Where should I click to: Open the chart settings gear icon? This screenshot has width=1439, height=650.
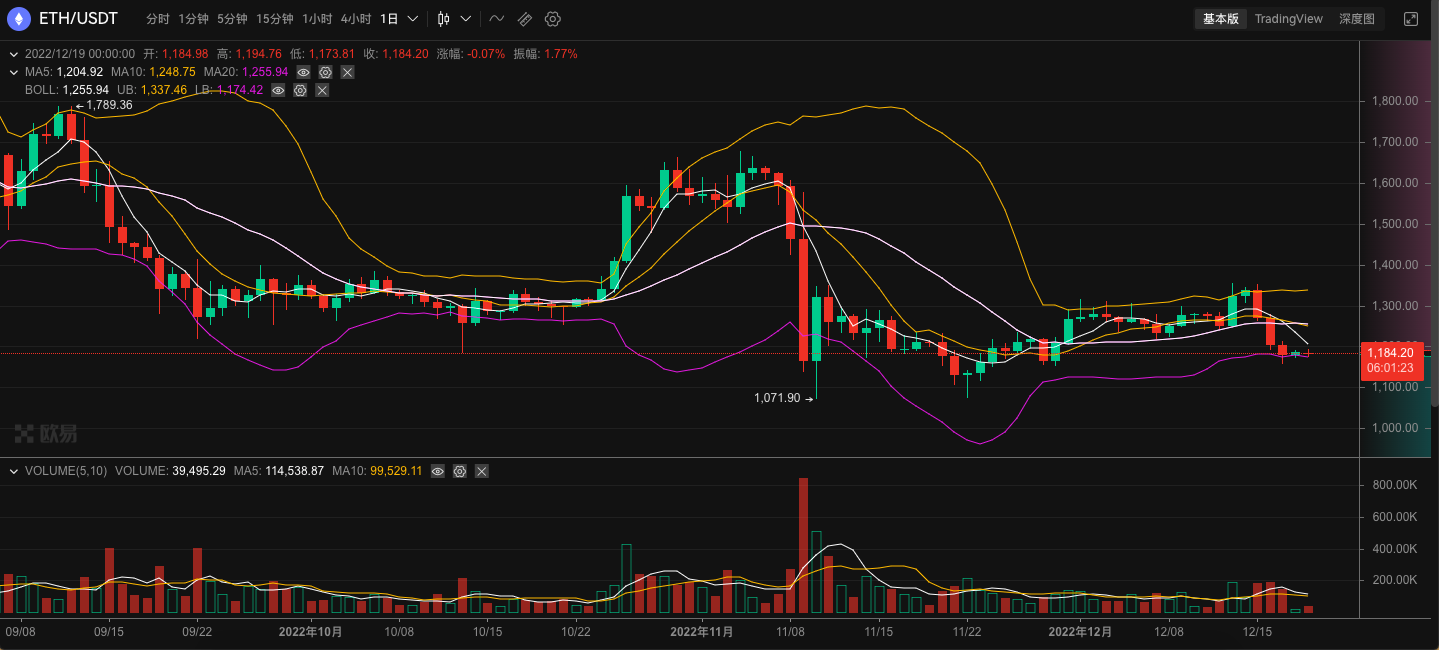553,18
